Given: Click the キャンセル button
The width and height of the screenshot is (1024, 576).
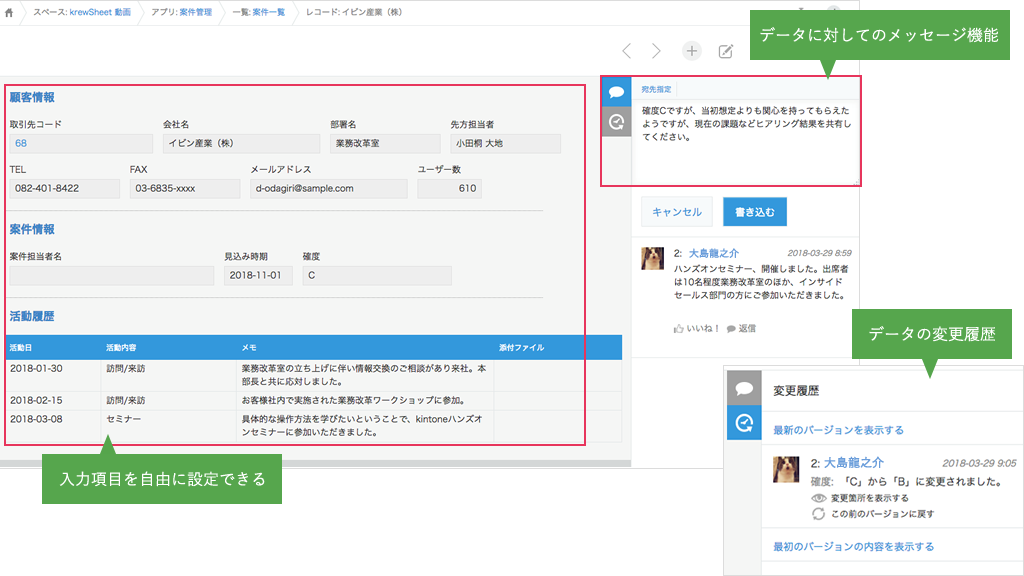Looking at the screenshot, I should [x=677, y=212].
